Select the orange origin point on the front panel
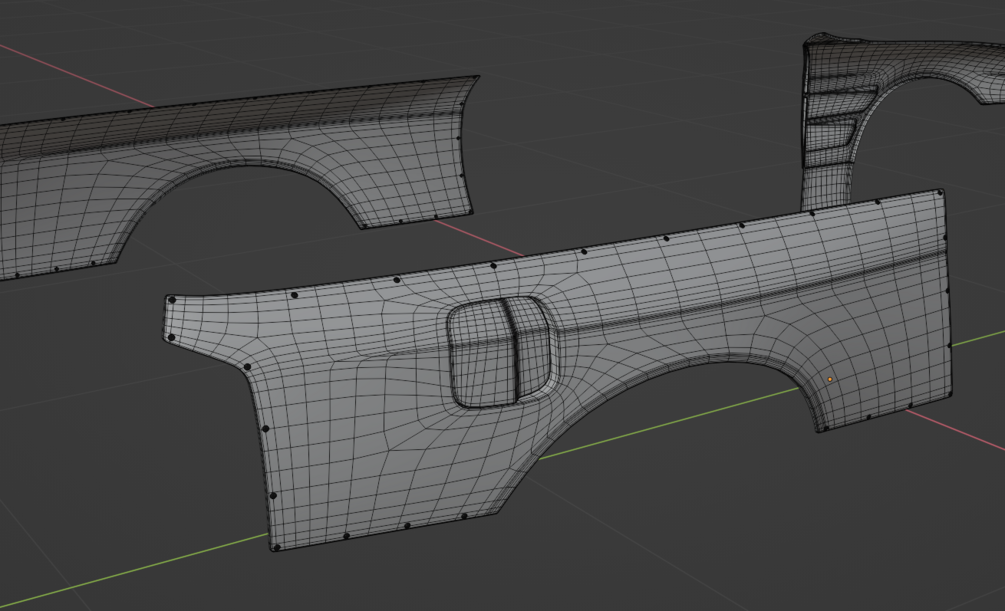Screen dimensions: 1005x611 pyautogui.click(x=830, y=380)
